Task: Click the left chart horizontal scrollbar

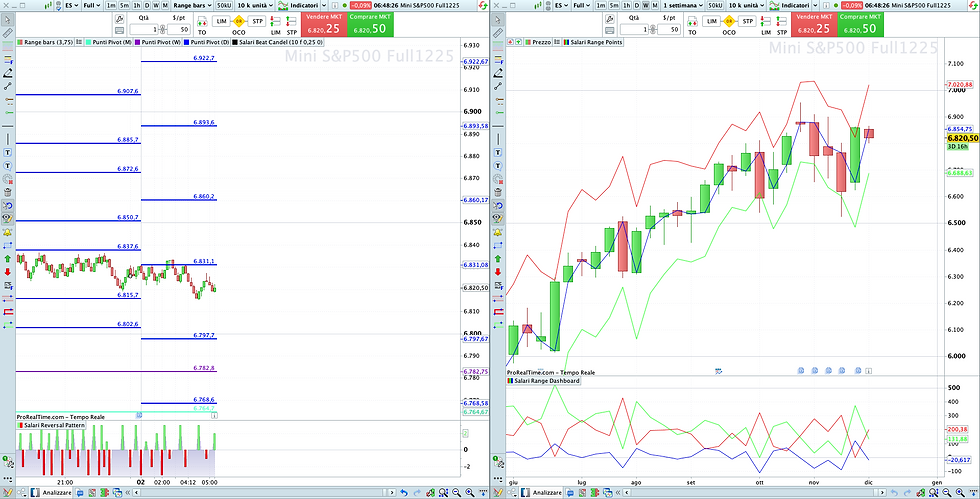Action: tap(266, 493)
